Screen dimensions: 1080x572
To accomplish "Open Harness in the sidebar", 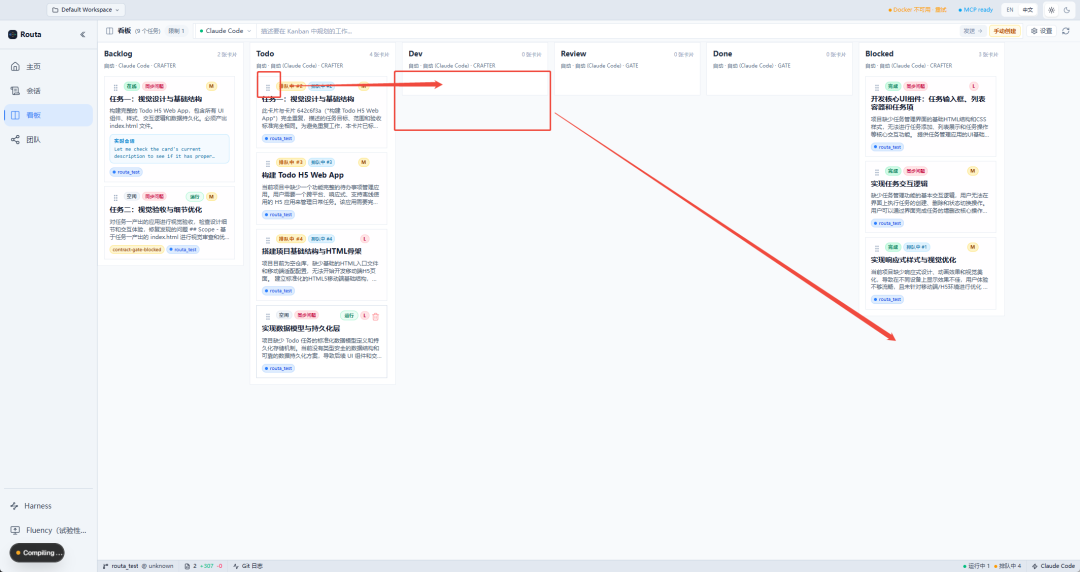I will (48, 506).
